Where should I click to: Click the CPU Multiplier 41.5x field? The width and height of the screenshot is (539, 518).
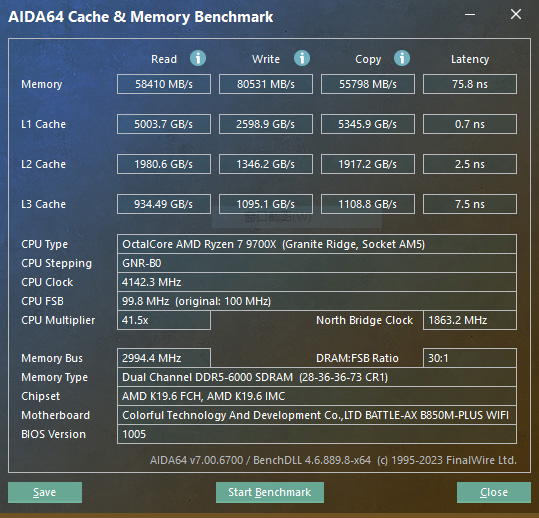point(164,320)
